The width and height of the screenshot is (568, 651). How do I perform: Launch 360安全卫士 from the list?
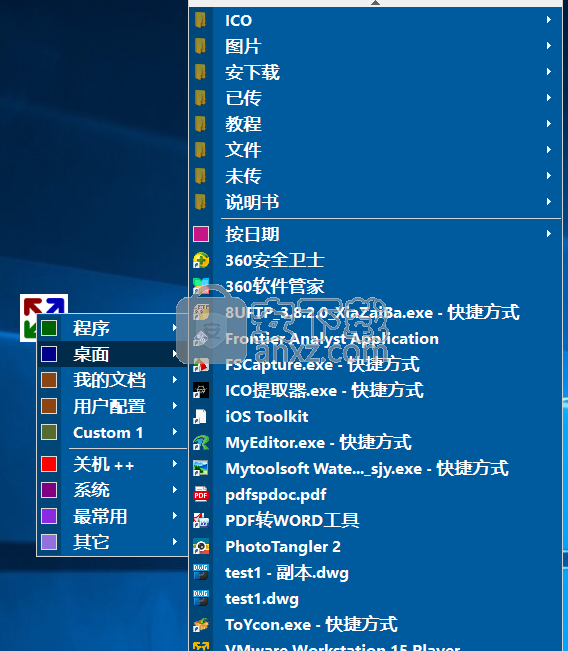[x=375, y=260]
